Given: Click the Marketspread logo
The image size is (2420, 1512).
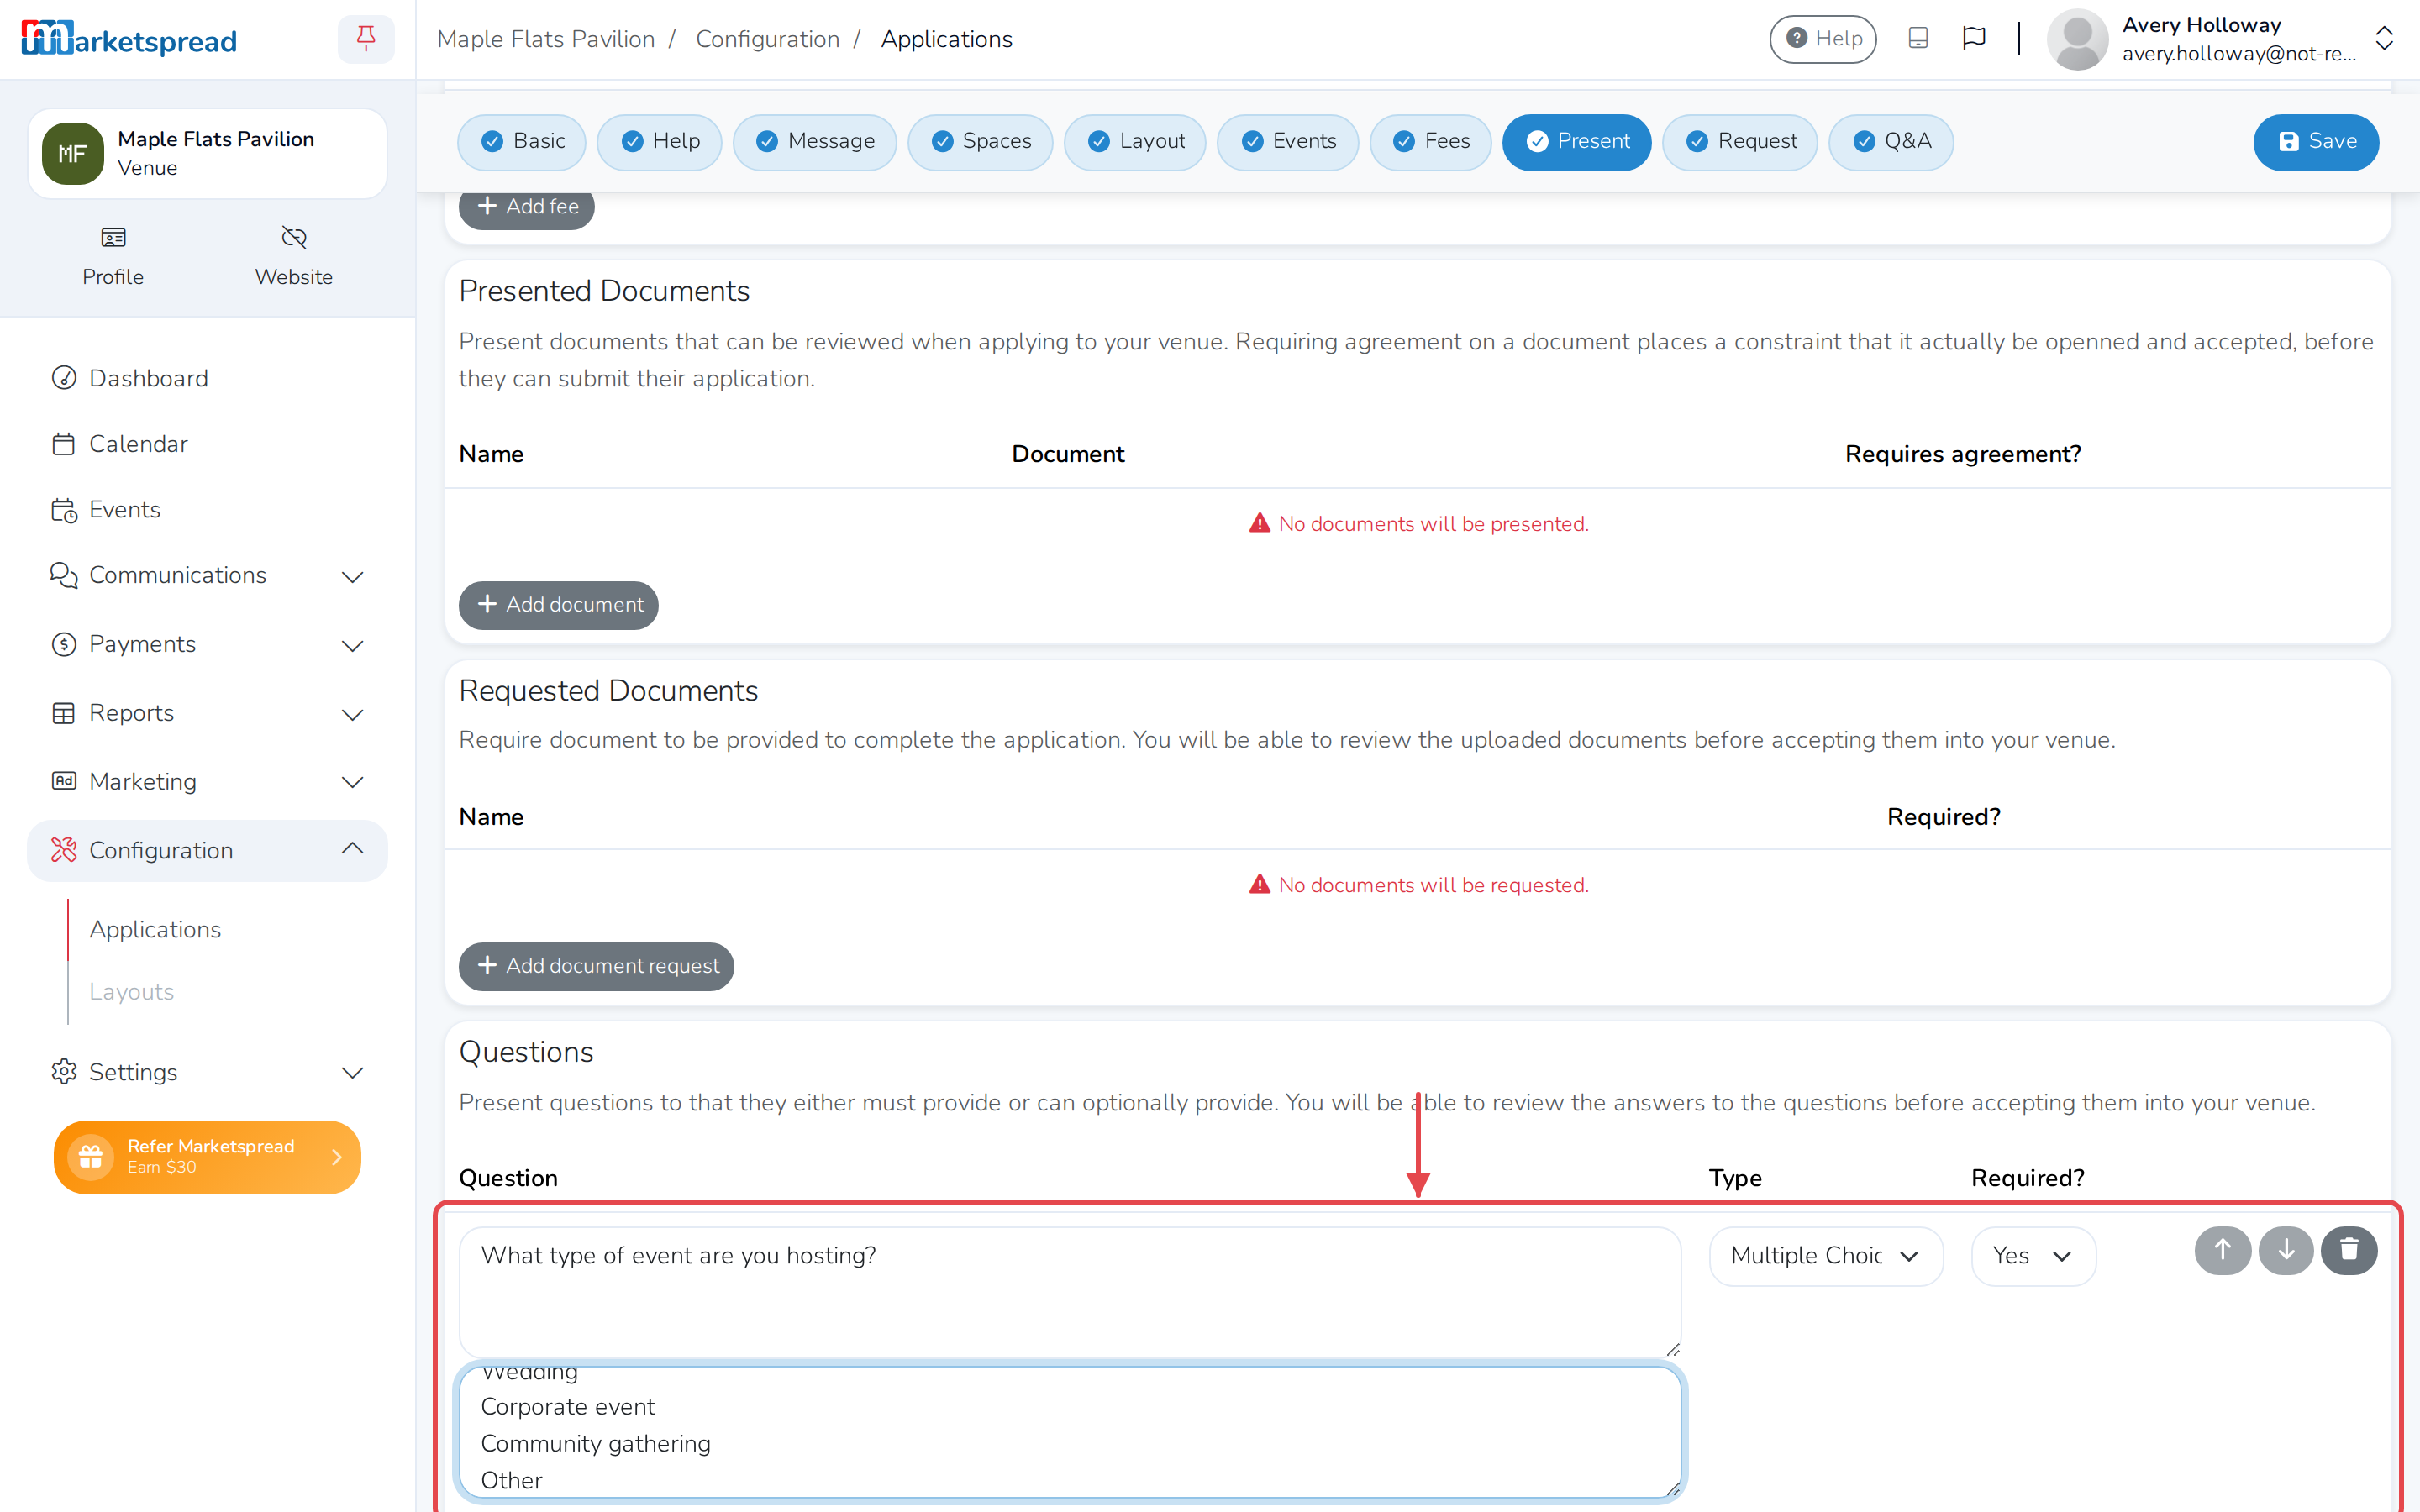Looking at the screenshot, I should pos(129,39).
